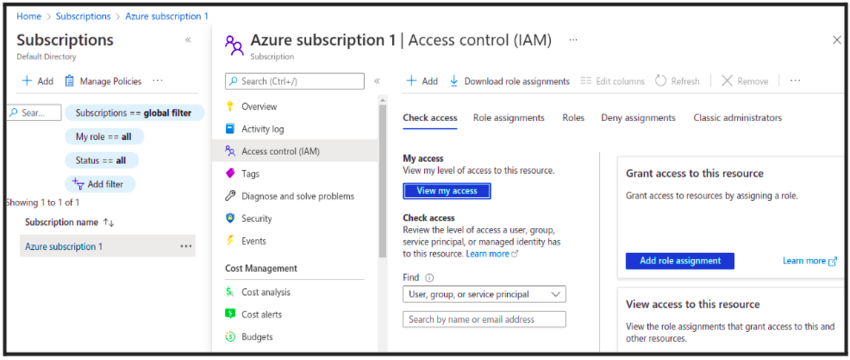Open Cost alerts page
Viewport: 850px width, 360px height.
tap(261, 314)
